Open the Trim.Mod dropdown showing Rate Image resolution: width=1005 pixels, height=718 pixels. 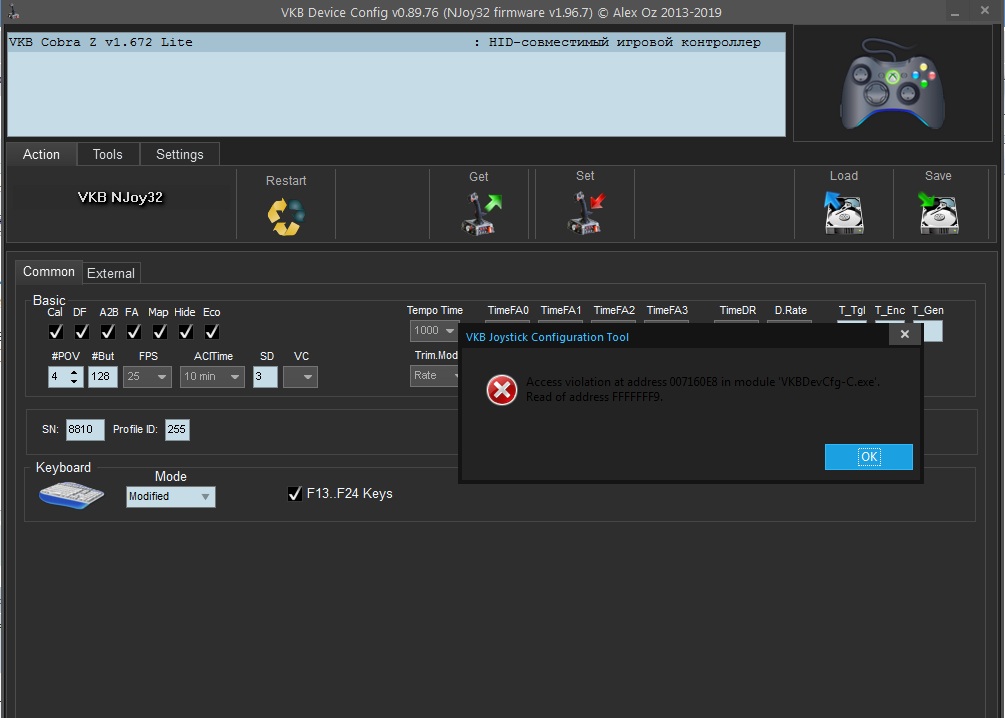[x=435, y=376]
